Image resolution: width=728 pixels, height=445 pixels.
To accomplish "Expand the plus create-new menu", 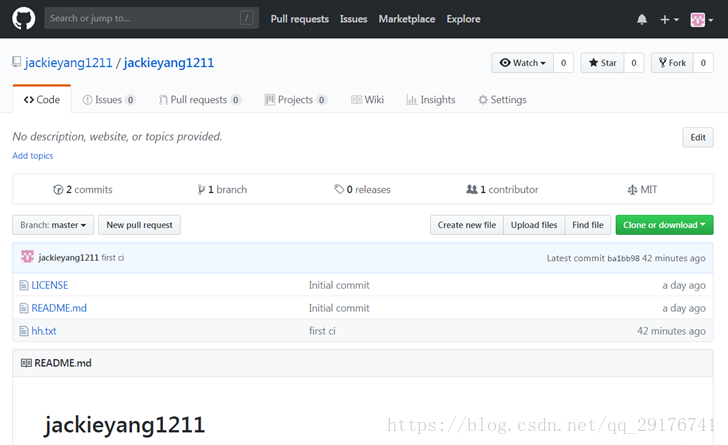I will (x=669, y=20).
